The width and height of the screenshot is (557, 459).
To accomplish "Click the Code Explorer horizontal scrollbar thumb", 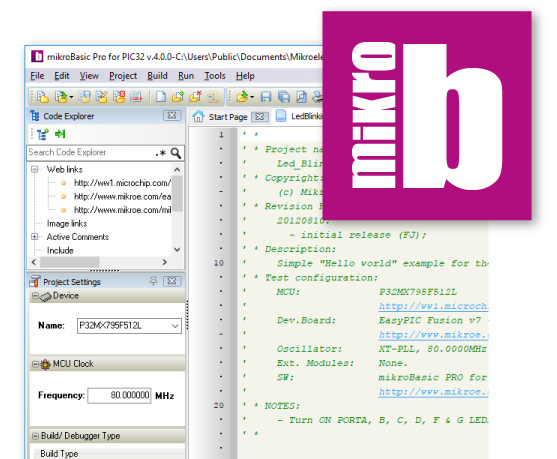I will point(70,262).
